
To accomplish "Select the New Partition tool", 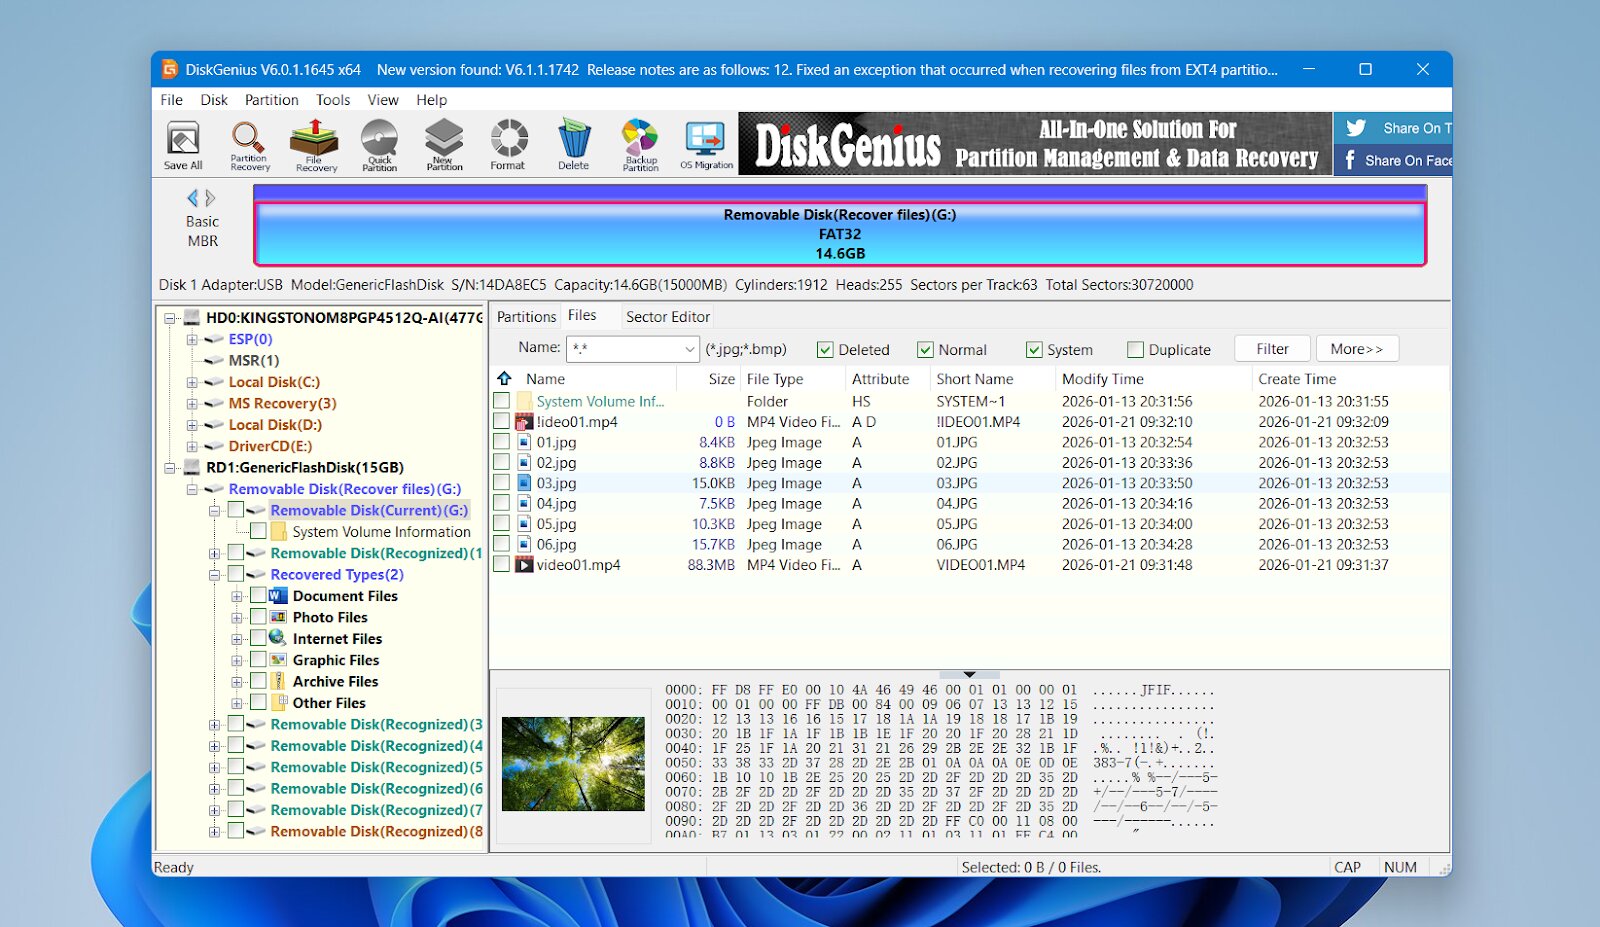I will click(x=443, y=143).
